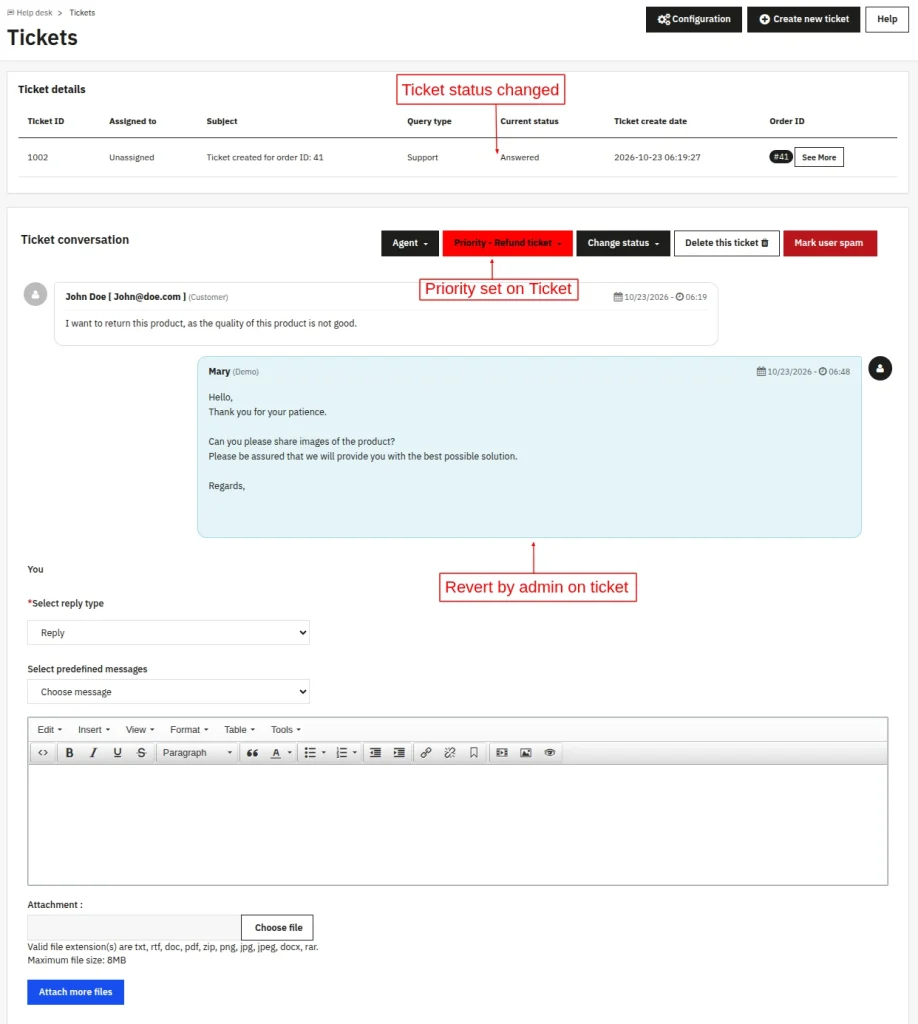Screen dimensions: 918x1024
Task: Insert blockquote in editor
Action: coord(252,752)
